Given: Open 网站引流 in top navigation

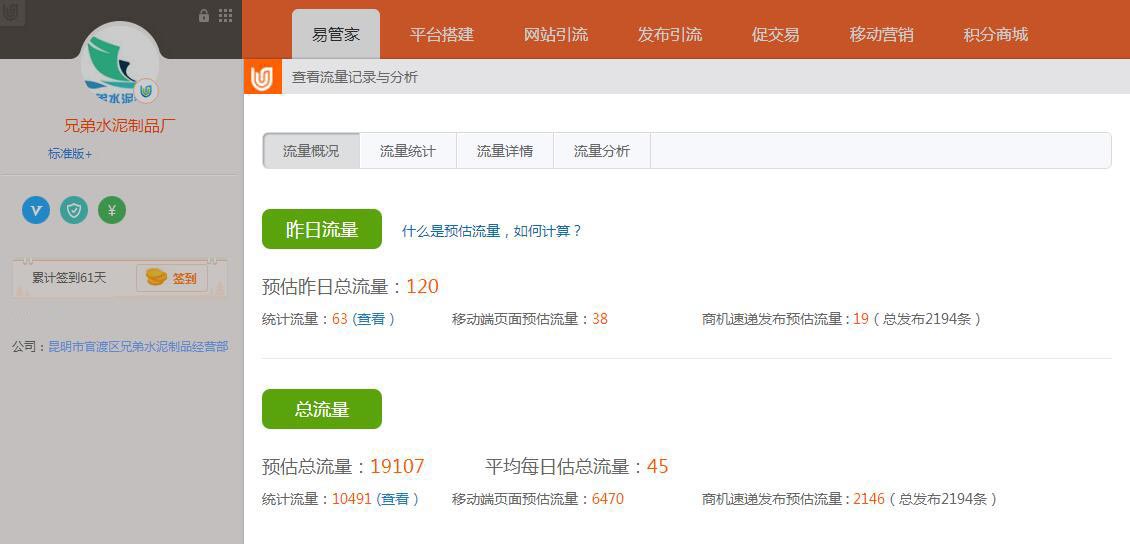Looking at the screenshot, I should point(555,34).
